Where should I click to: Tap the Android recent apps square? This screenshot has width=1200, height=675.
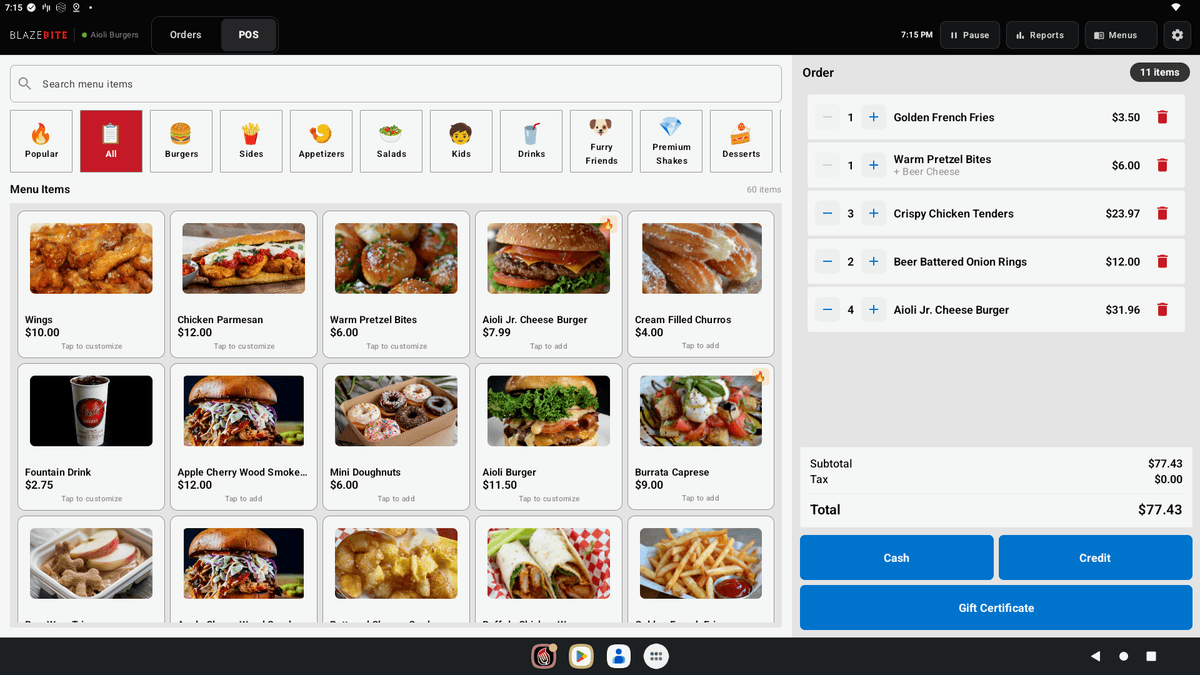pos(1151,656)
